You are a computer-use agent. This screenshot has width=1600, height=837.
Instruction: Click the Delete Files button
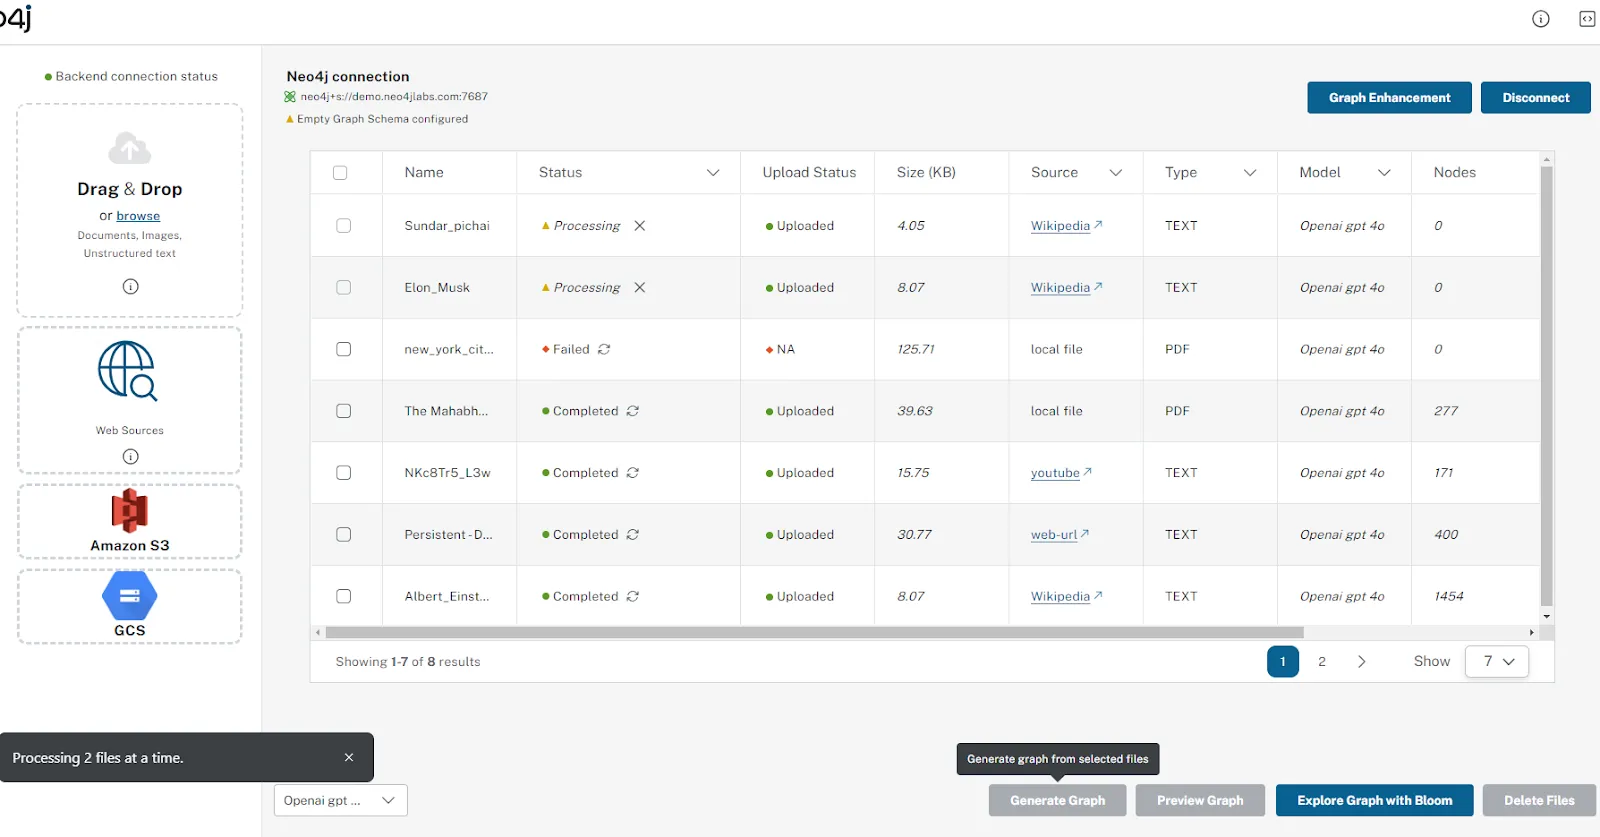tap(1539, 800)
